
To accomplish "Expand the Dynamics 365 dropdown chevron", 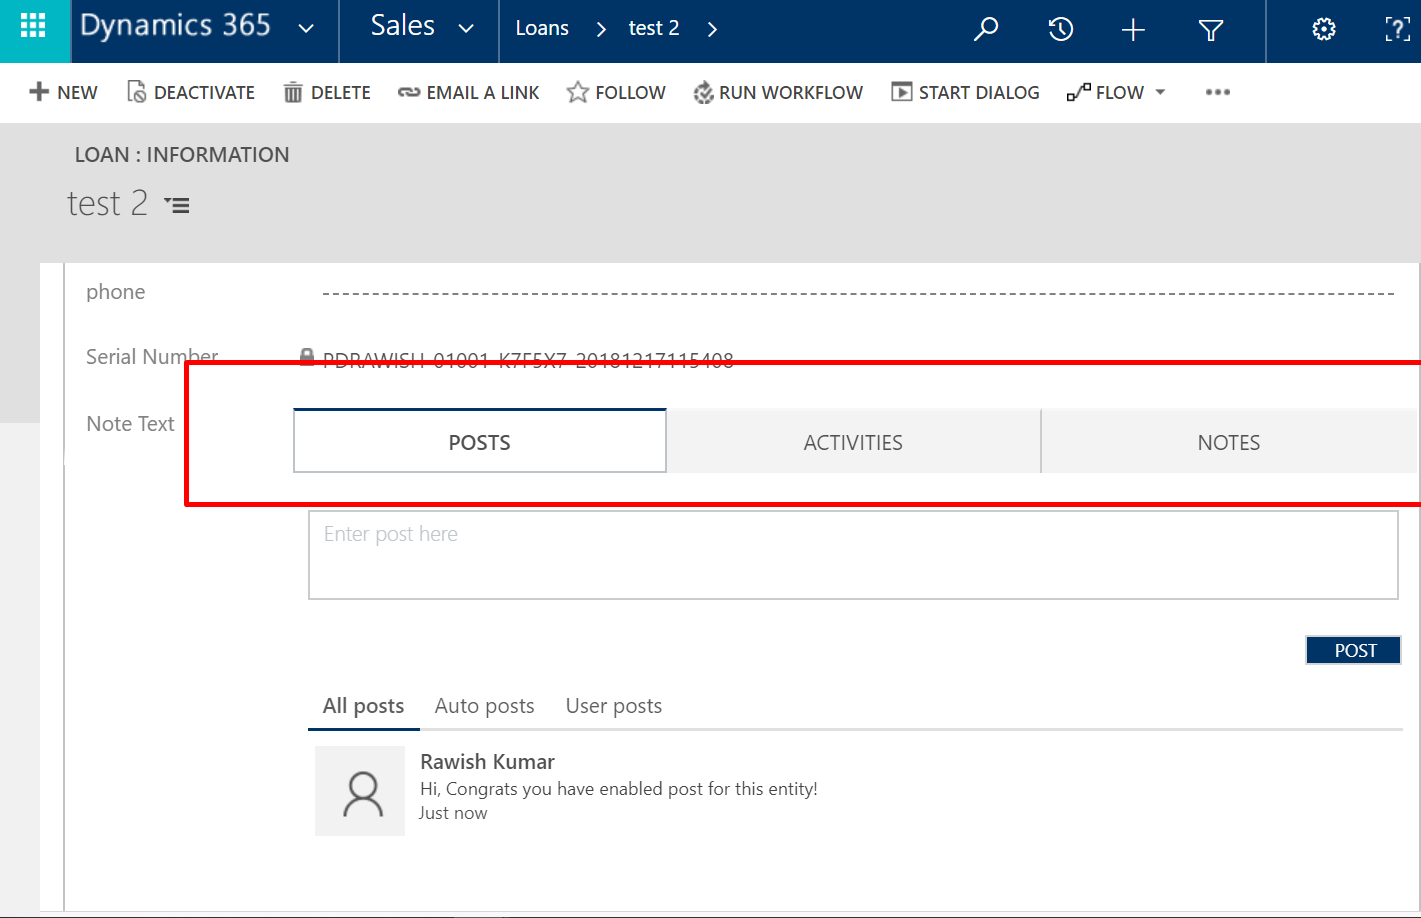I will pyautogui.click(x=306, y=29).
